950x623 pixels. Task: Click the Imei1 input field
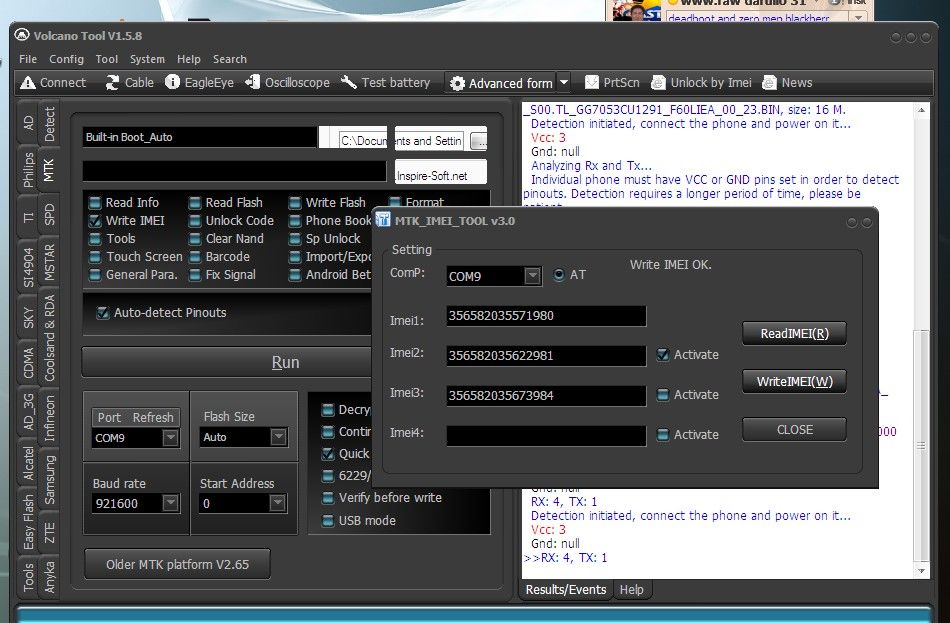[x=545, y=316]
